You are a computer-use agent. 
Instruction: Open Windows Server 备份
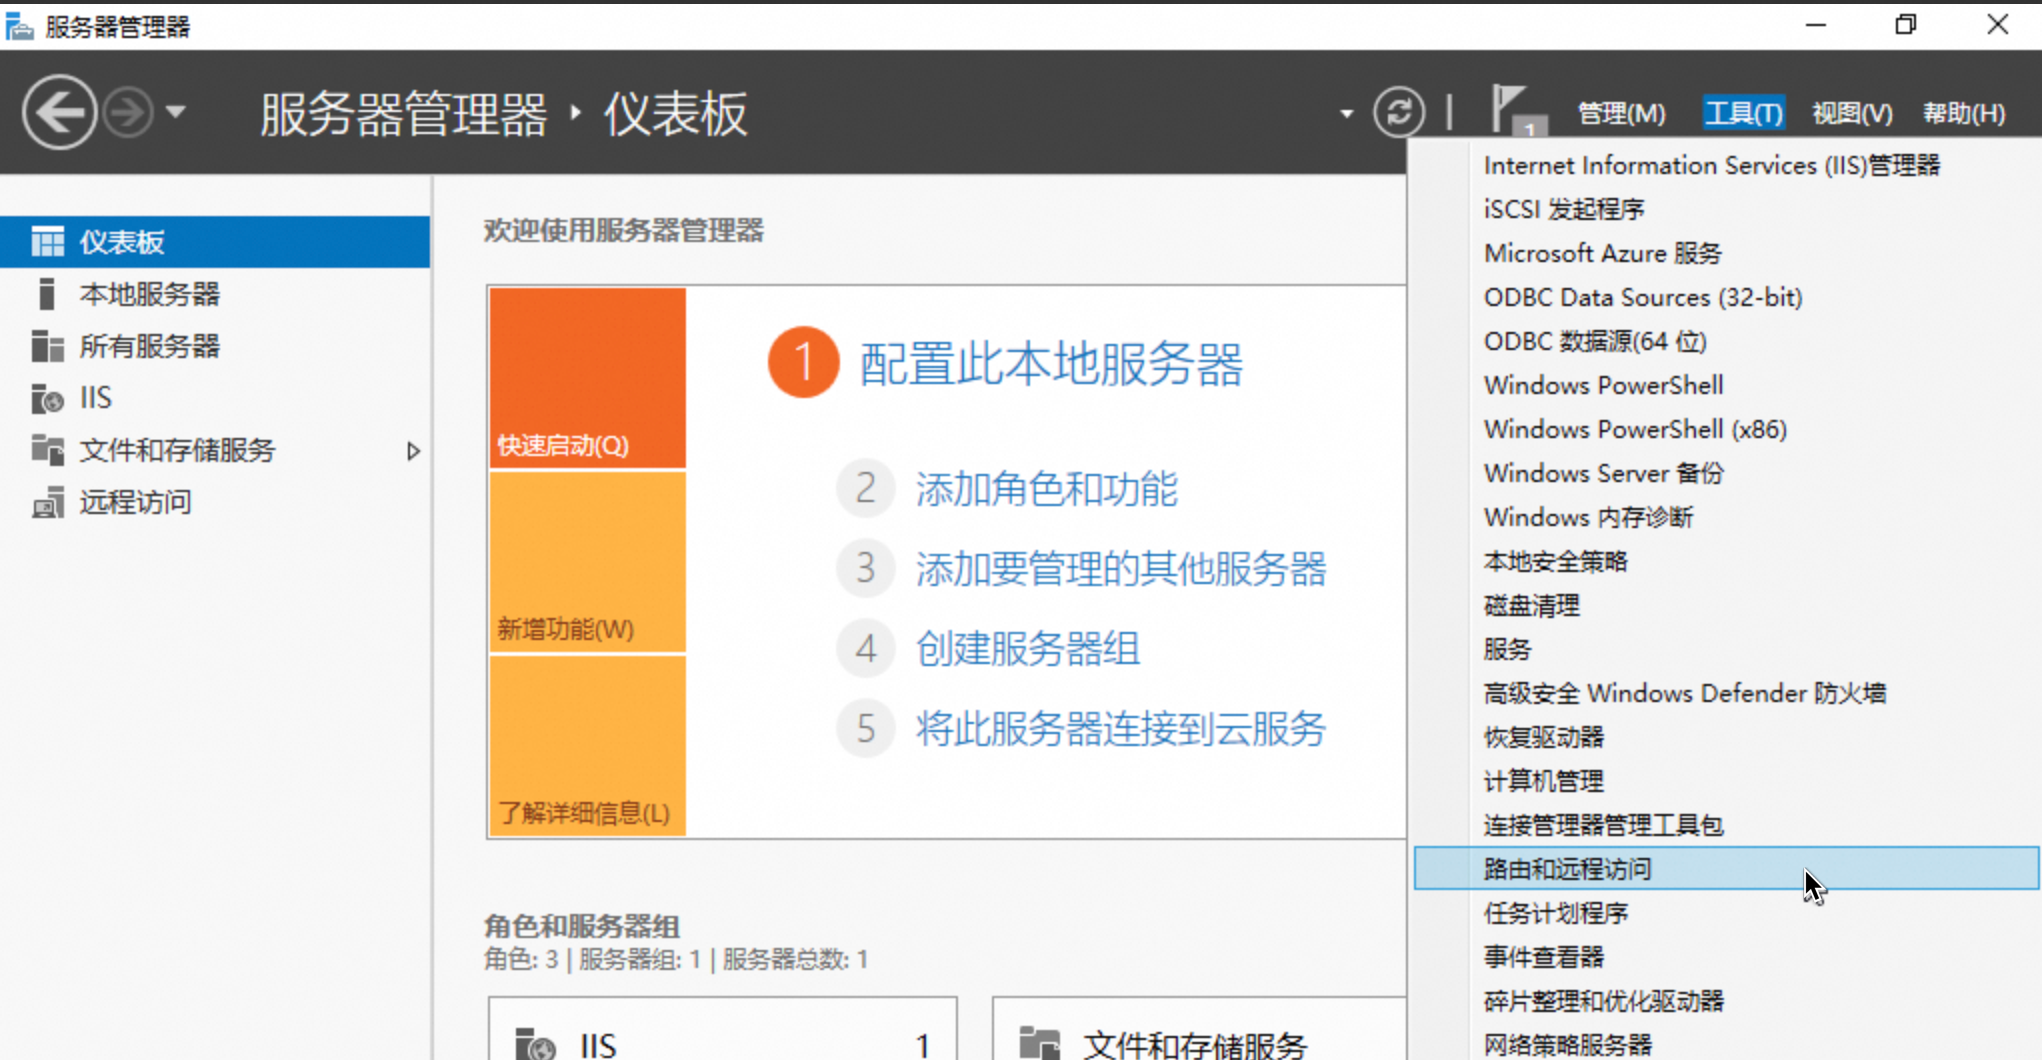1726,473
